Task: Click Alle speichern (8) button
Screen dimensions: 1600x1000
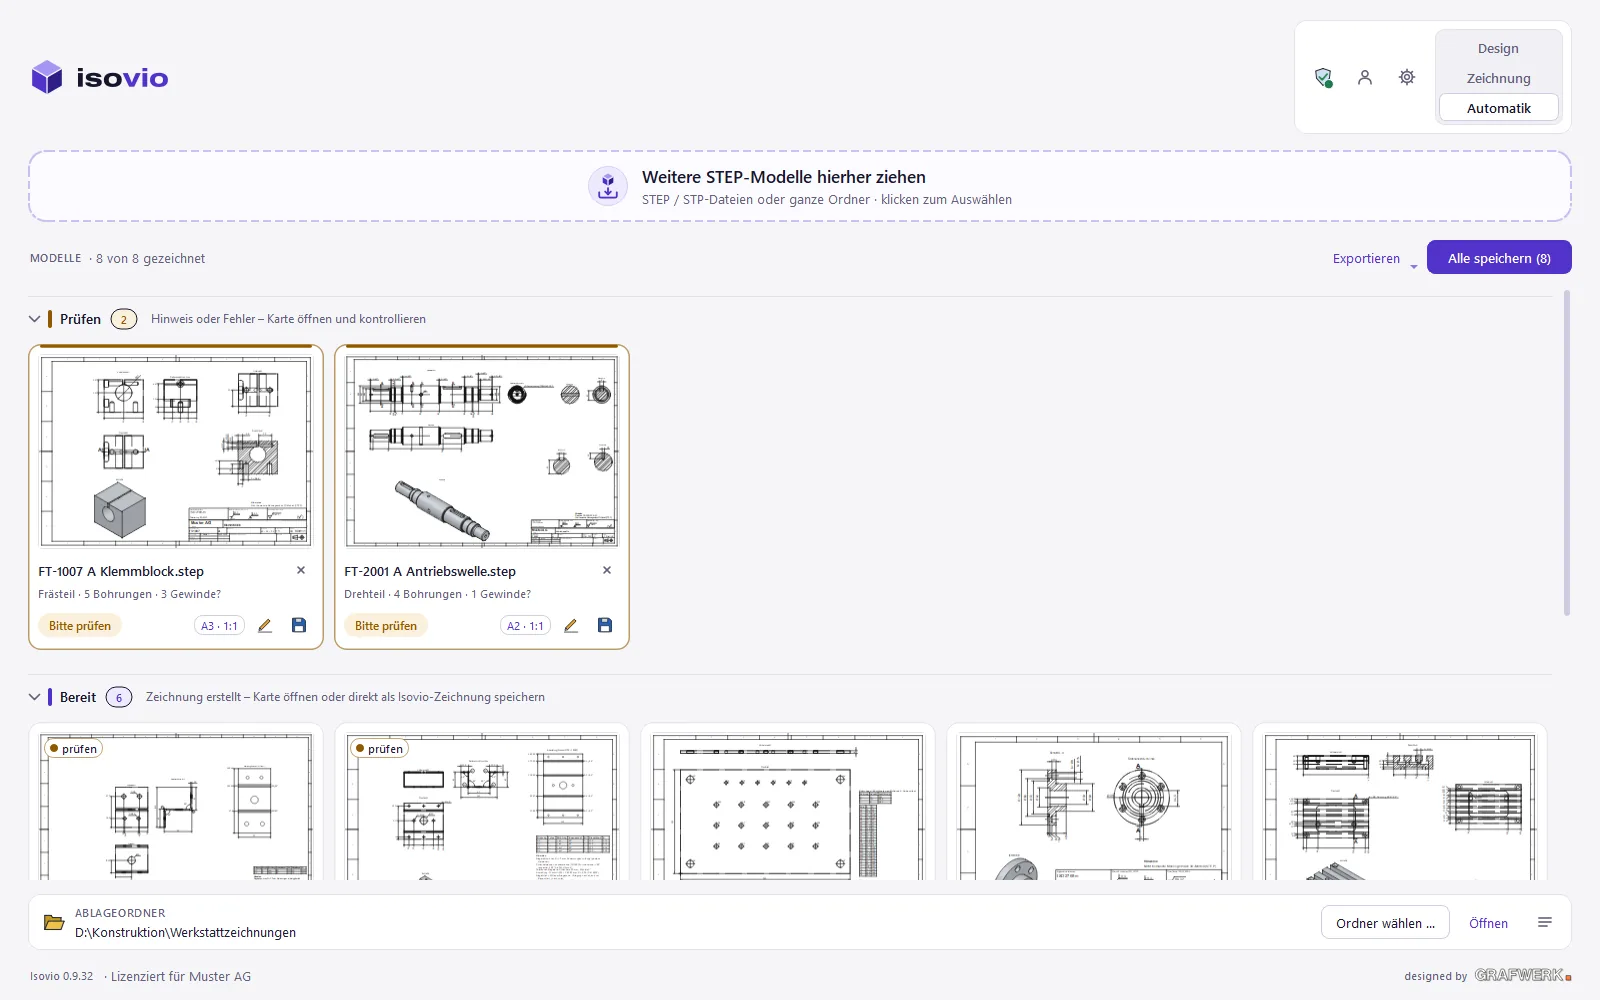Action: pyautogui.click(x=1499, y=258)
